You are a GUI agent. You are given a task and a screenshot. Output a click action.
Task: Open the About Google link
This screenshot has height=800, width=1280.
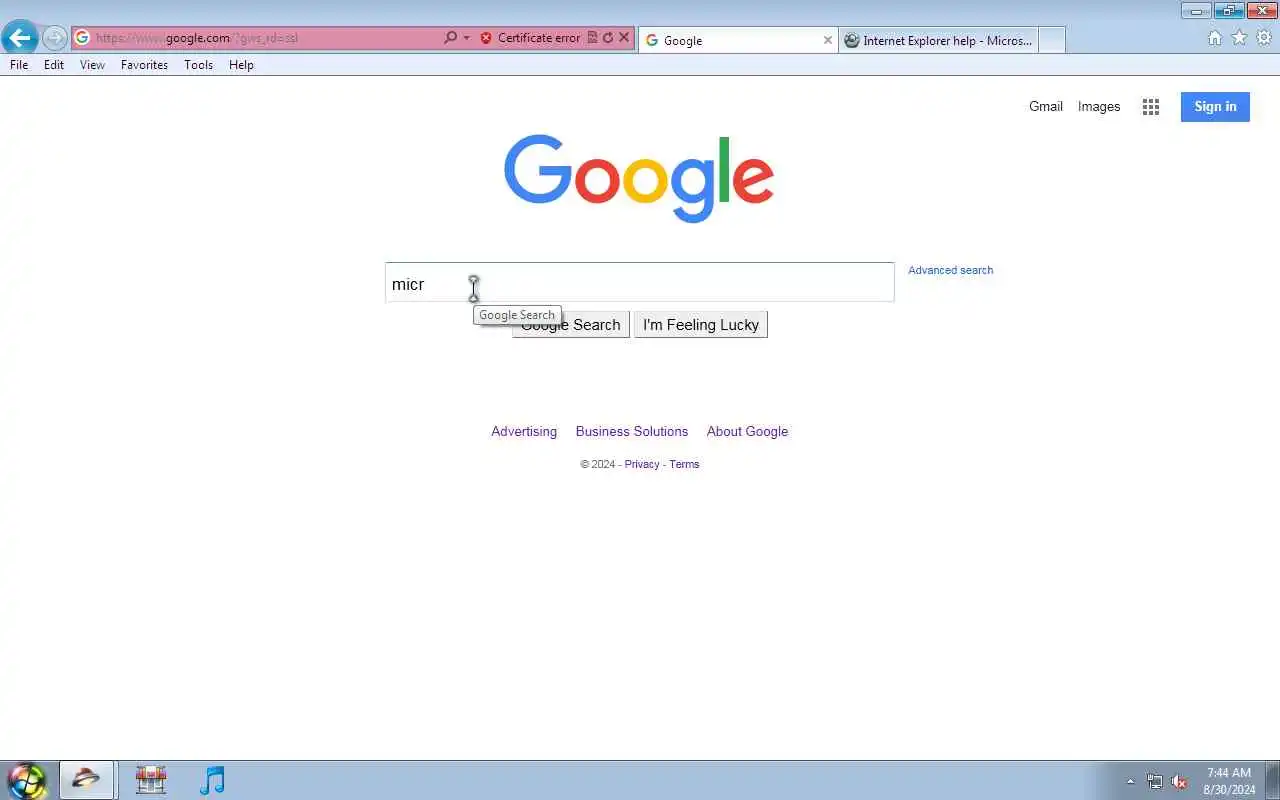click(747, 432)
